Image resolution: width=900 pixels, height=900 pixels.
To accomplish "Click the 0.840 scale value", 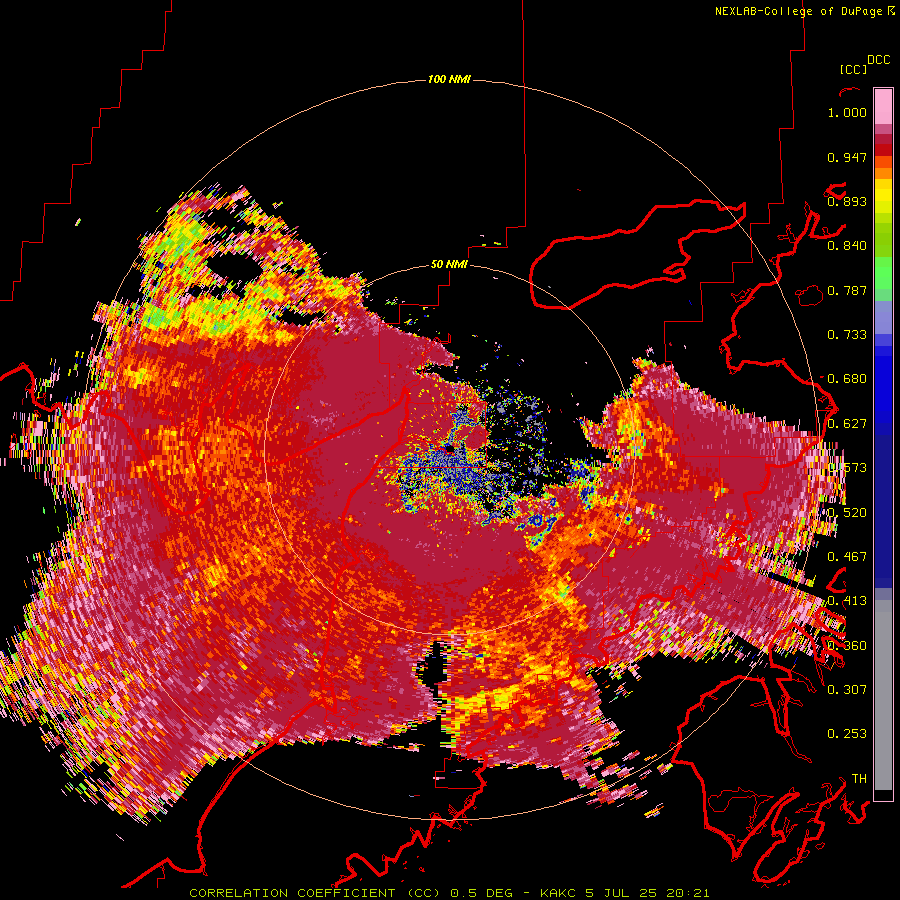I will 847,246.
